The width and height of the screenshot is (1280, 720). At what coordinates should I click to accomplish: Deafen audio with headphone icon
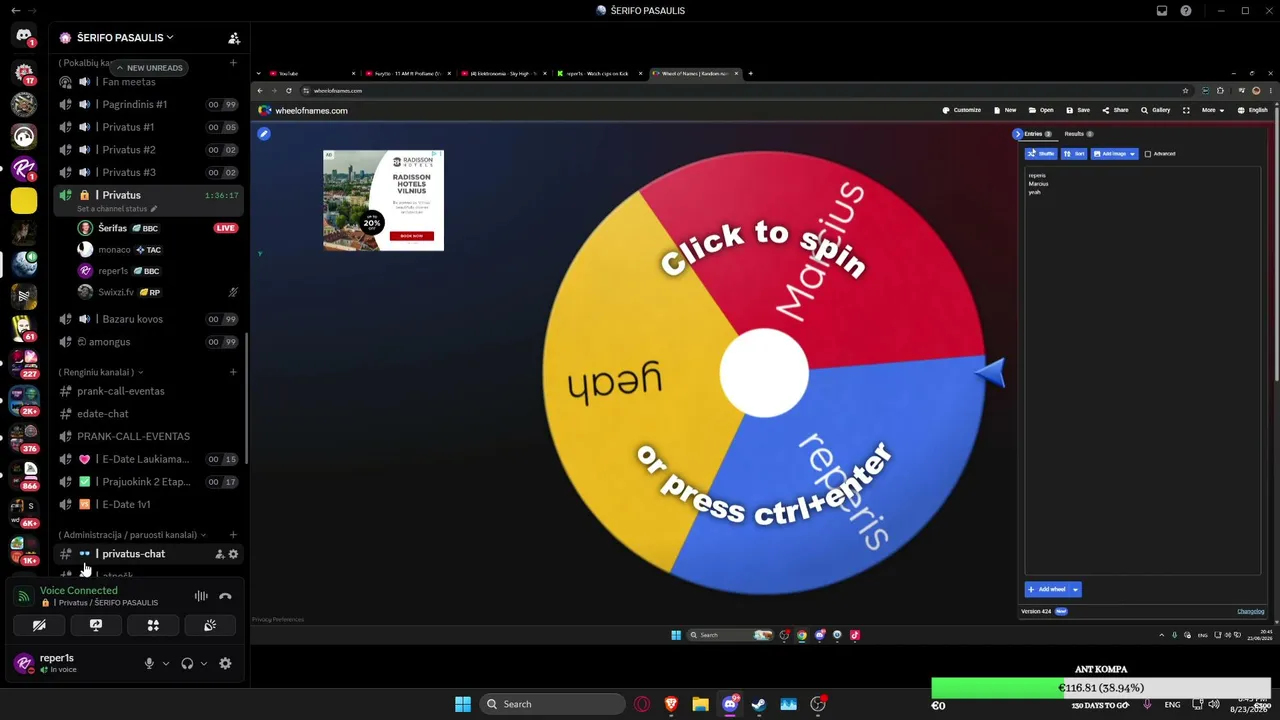click(187, 663)
